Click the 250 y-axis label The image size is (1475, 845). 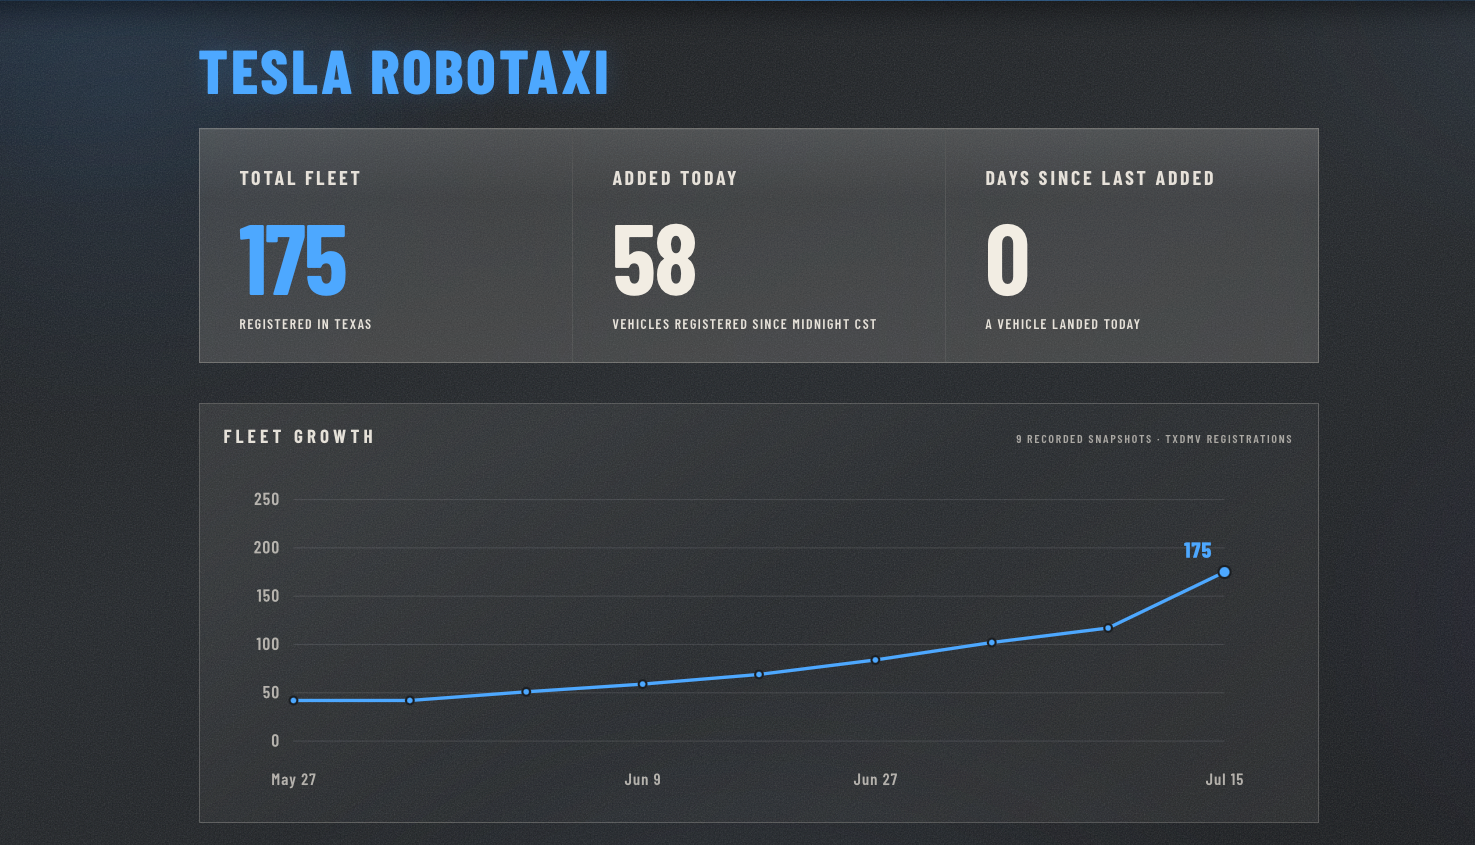tap(267, 499)
